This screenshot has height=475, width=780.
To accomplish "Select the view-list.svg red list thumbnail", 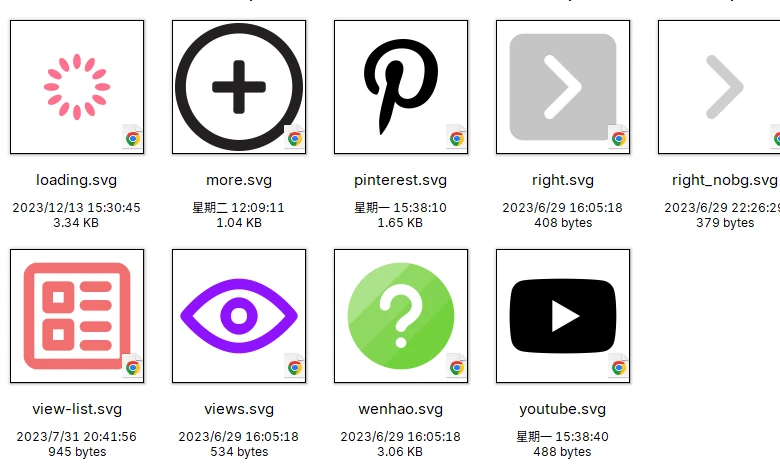I will pos(77,316).
